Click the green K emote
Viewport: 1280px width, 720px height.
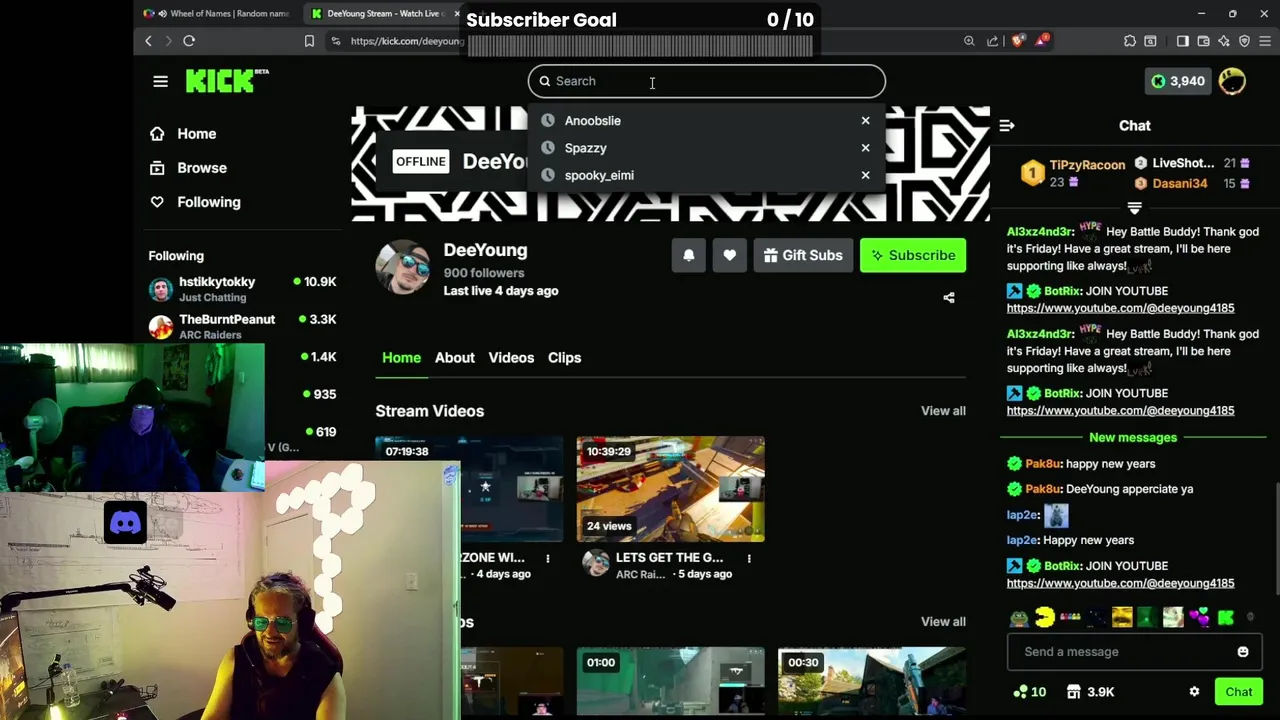pyautogui.click(x=1226, y=618)
